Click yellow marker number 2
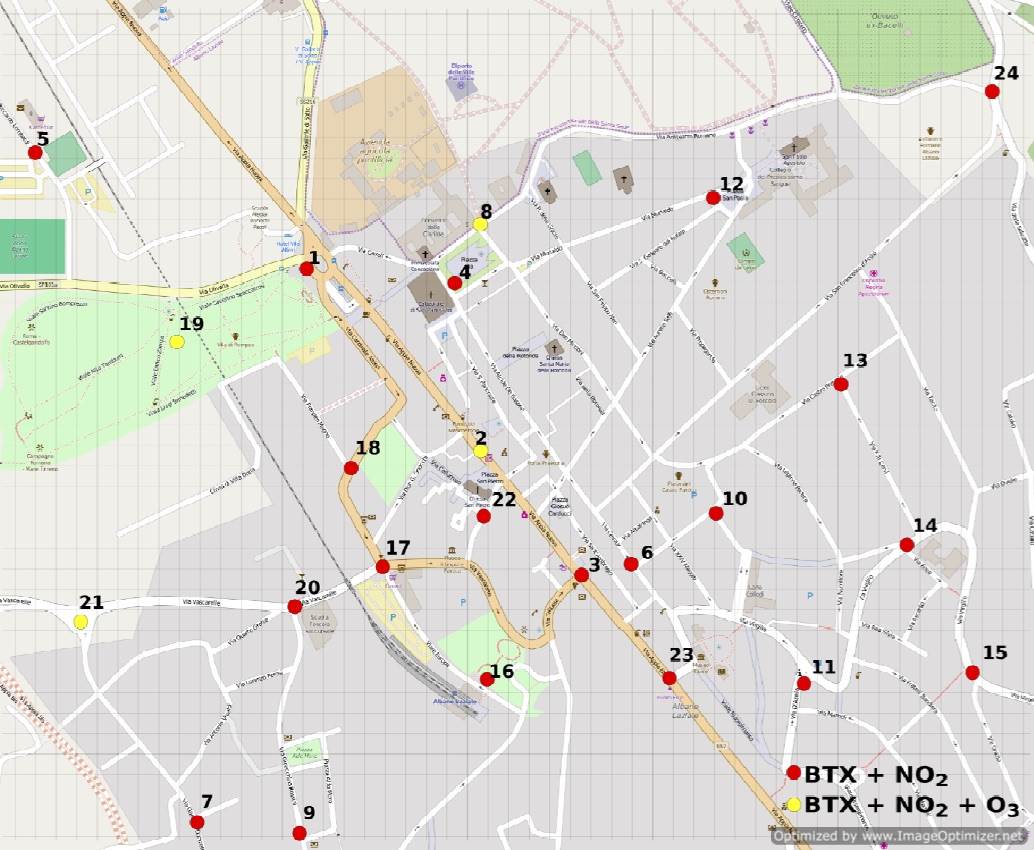The height and width of the screenshot is (850, 1034). point(480,451)
